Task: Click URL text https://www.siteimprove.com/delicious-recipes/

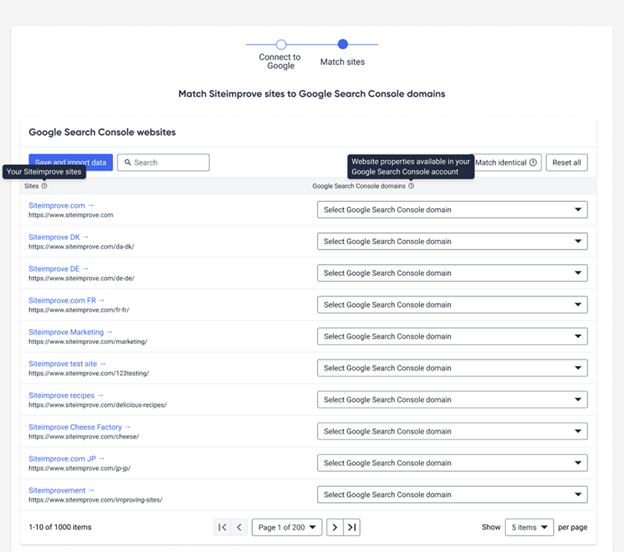Action: tap(98, 405)
